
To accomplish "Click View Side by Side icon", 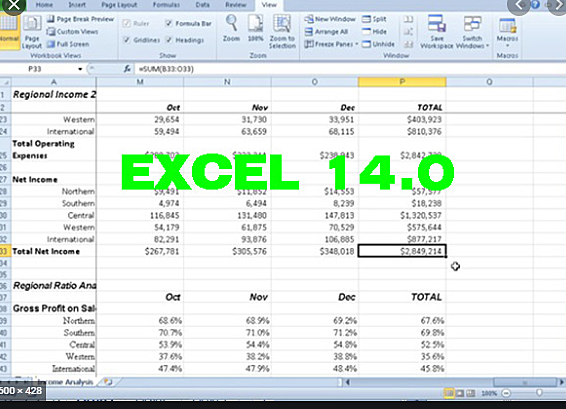I will (408, 19).
